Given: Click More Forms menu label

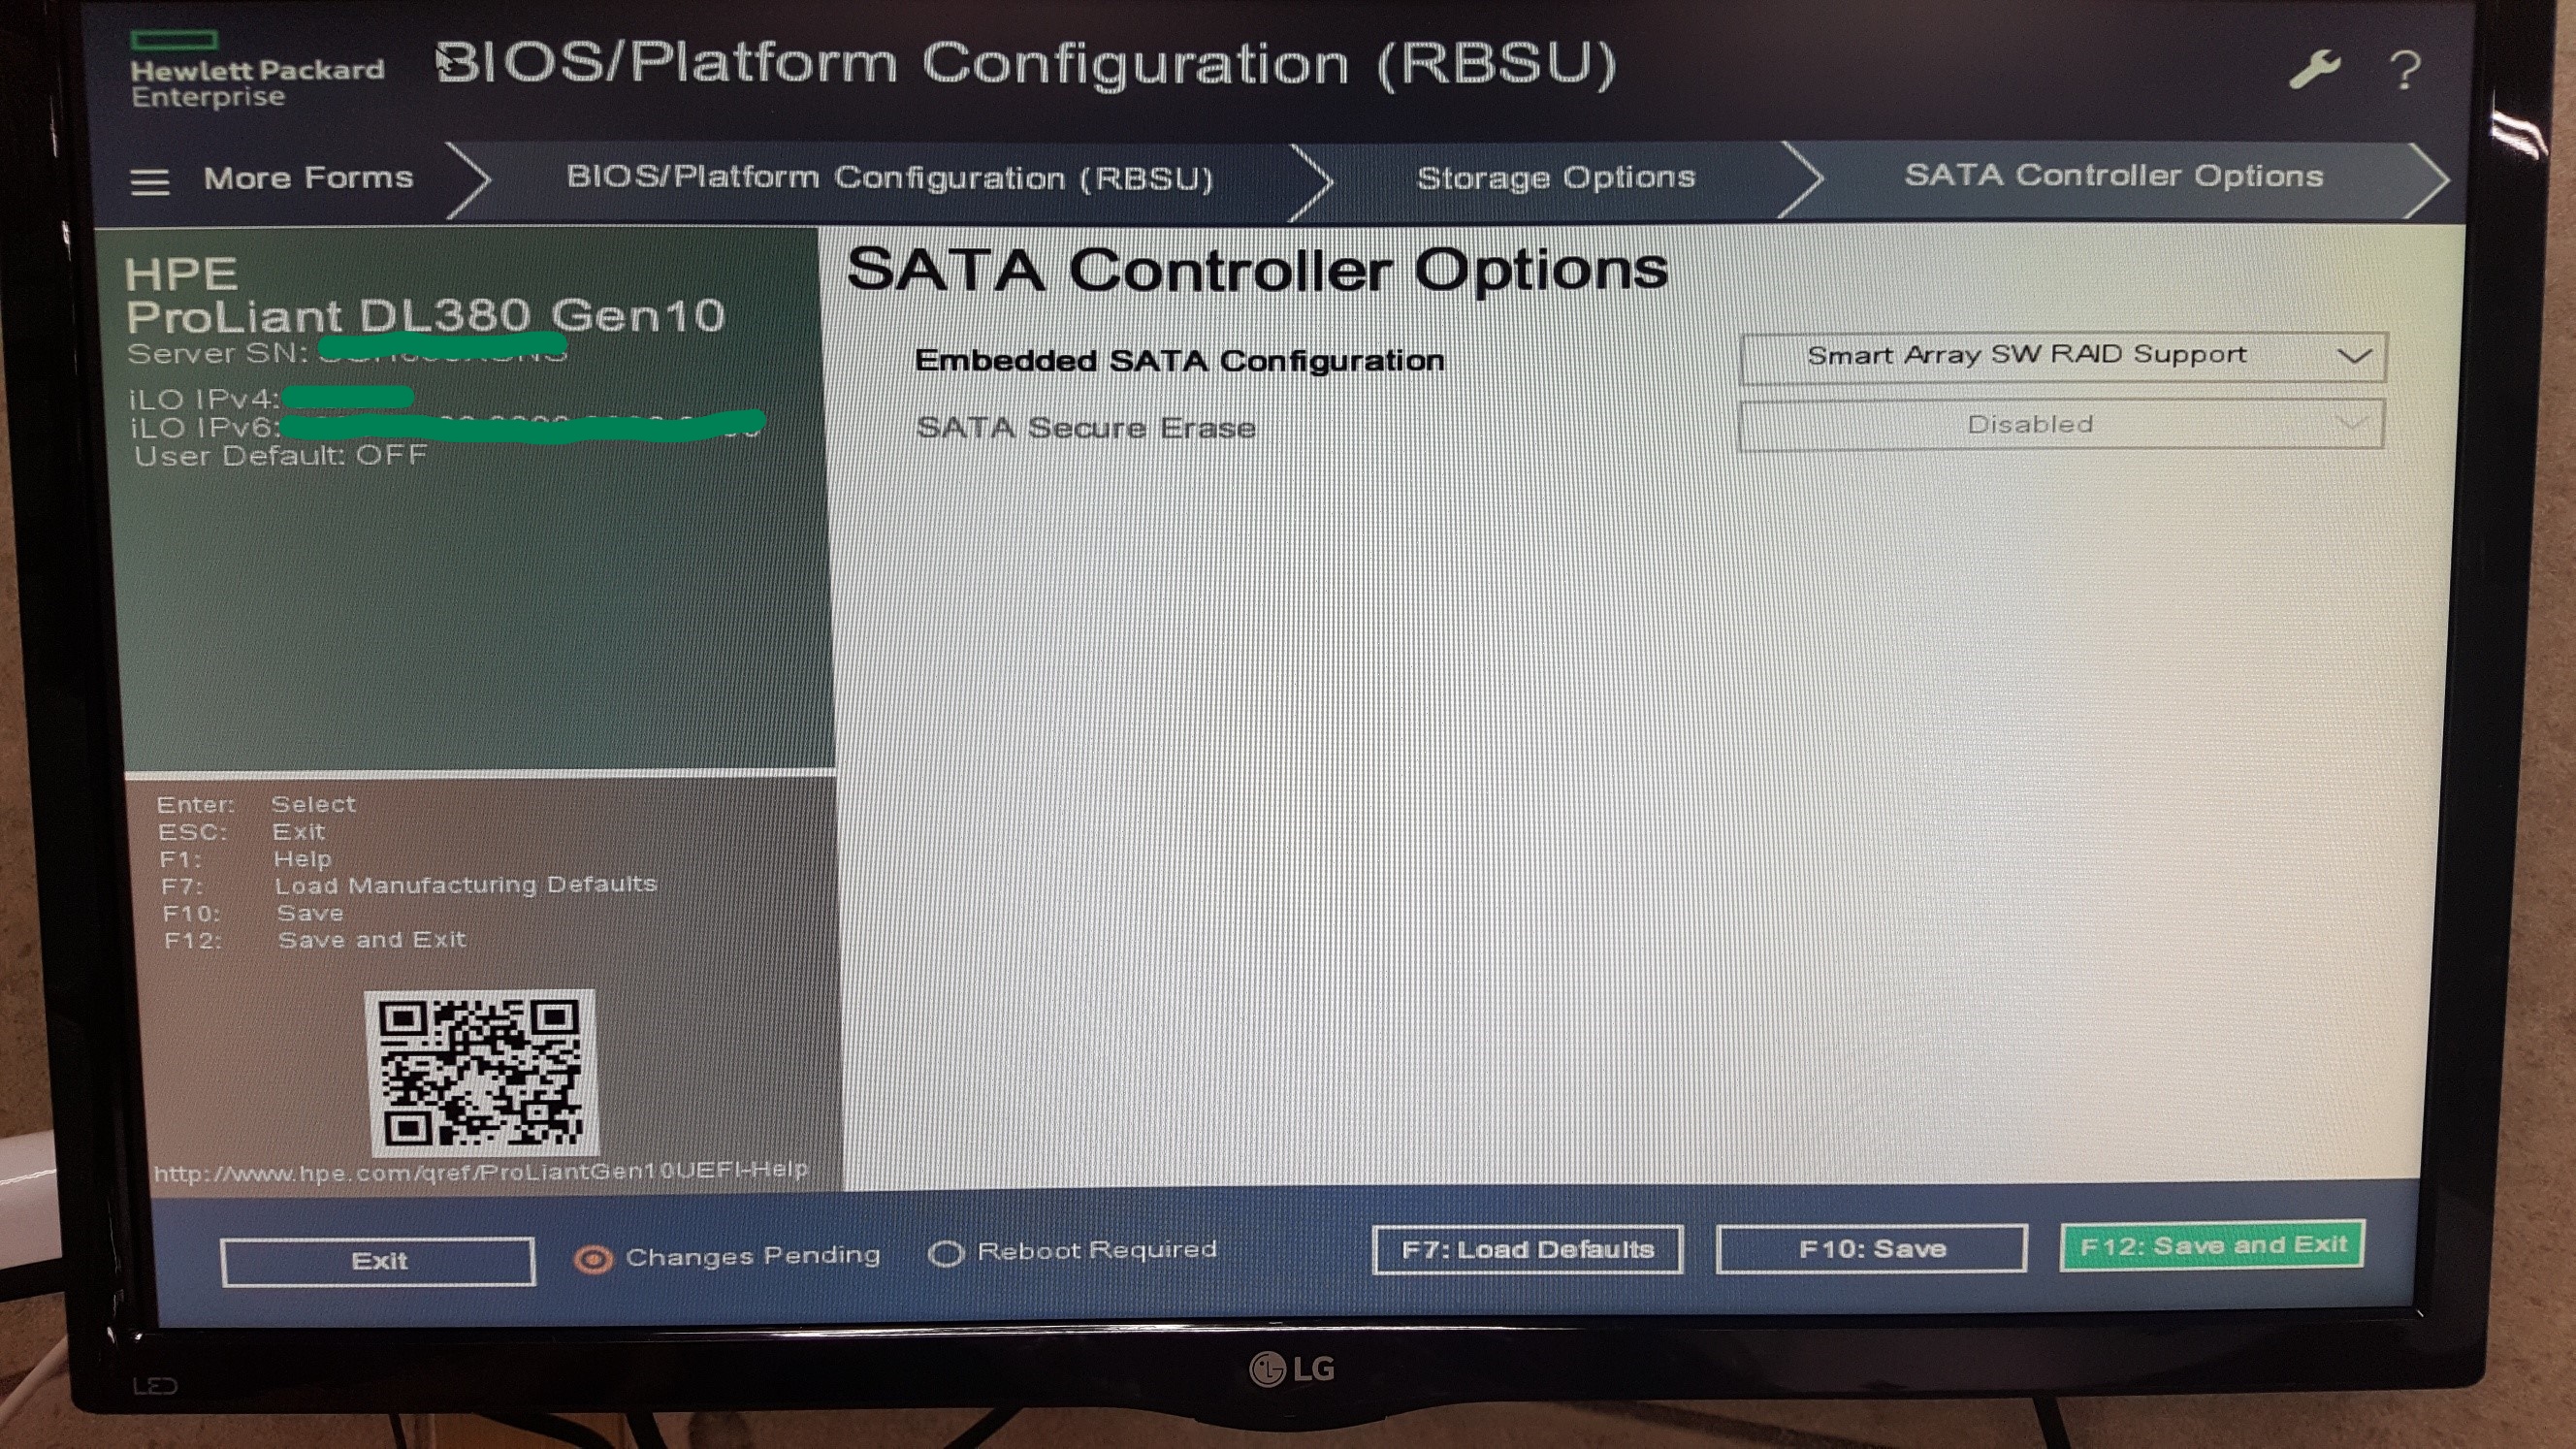Looking at the screenshot, I should (x=308, y=178).
